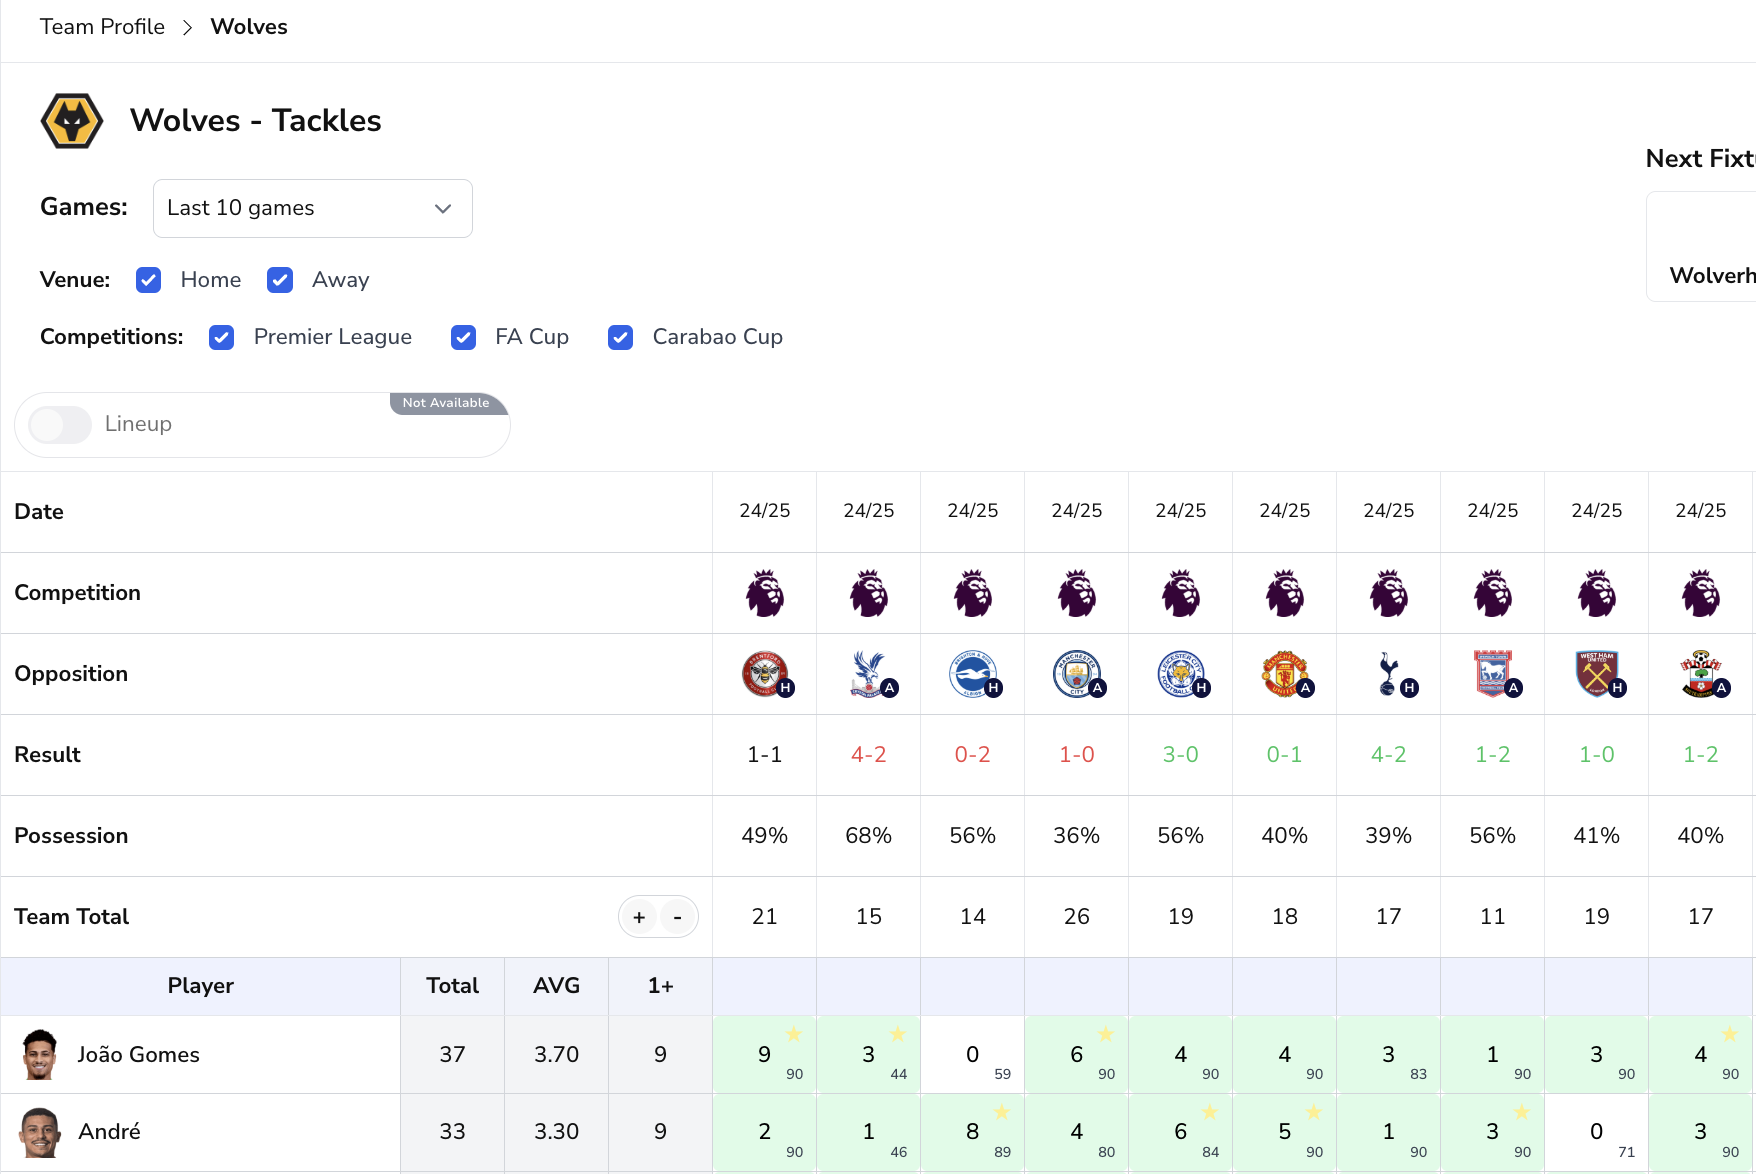Click the Wolves club crest logo
1756x1174 pixels.
tap(72, 121)
